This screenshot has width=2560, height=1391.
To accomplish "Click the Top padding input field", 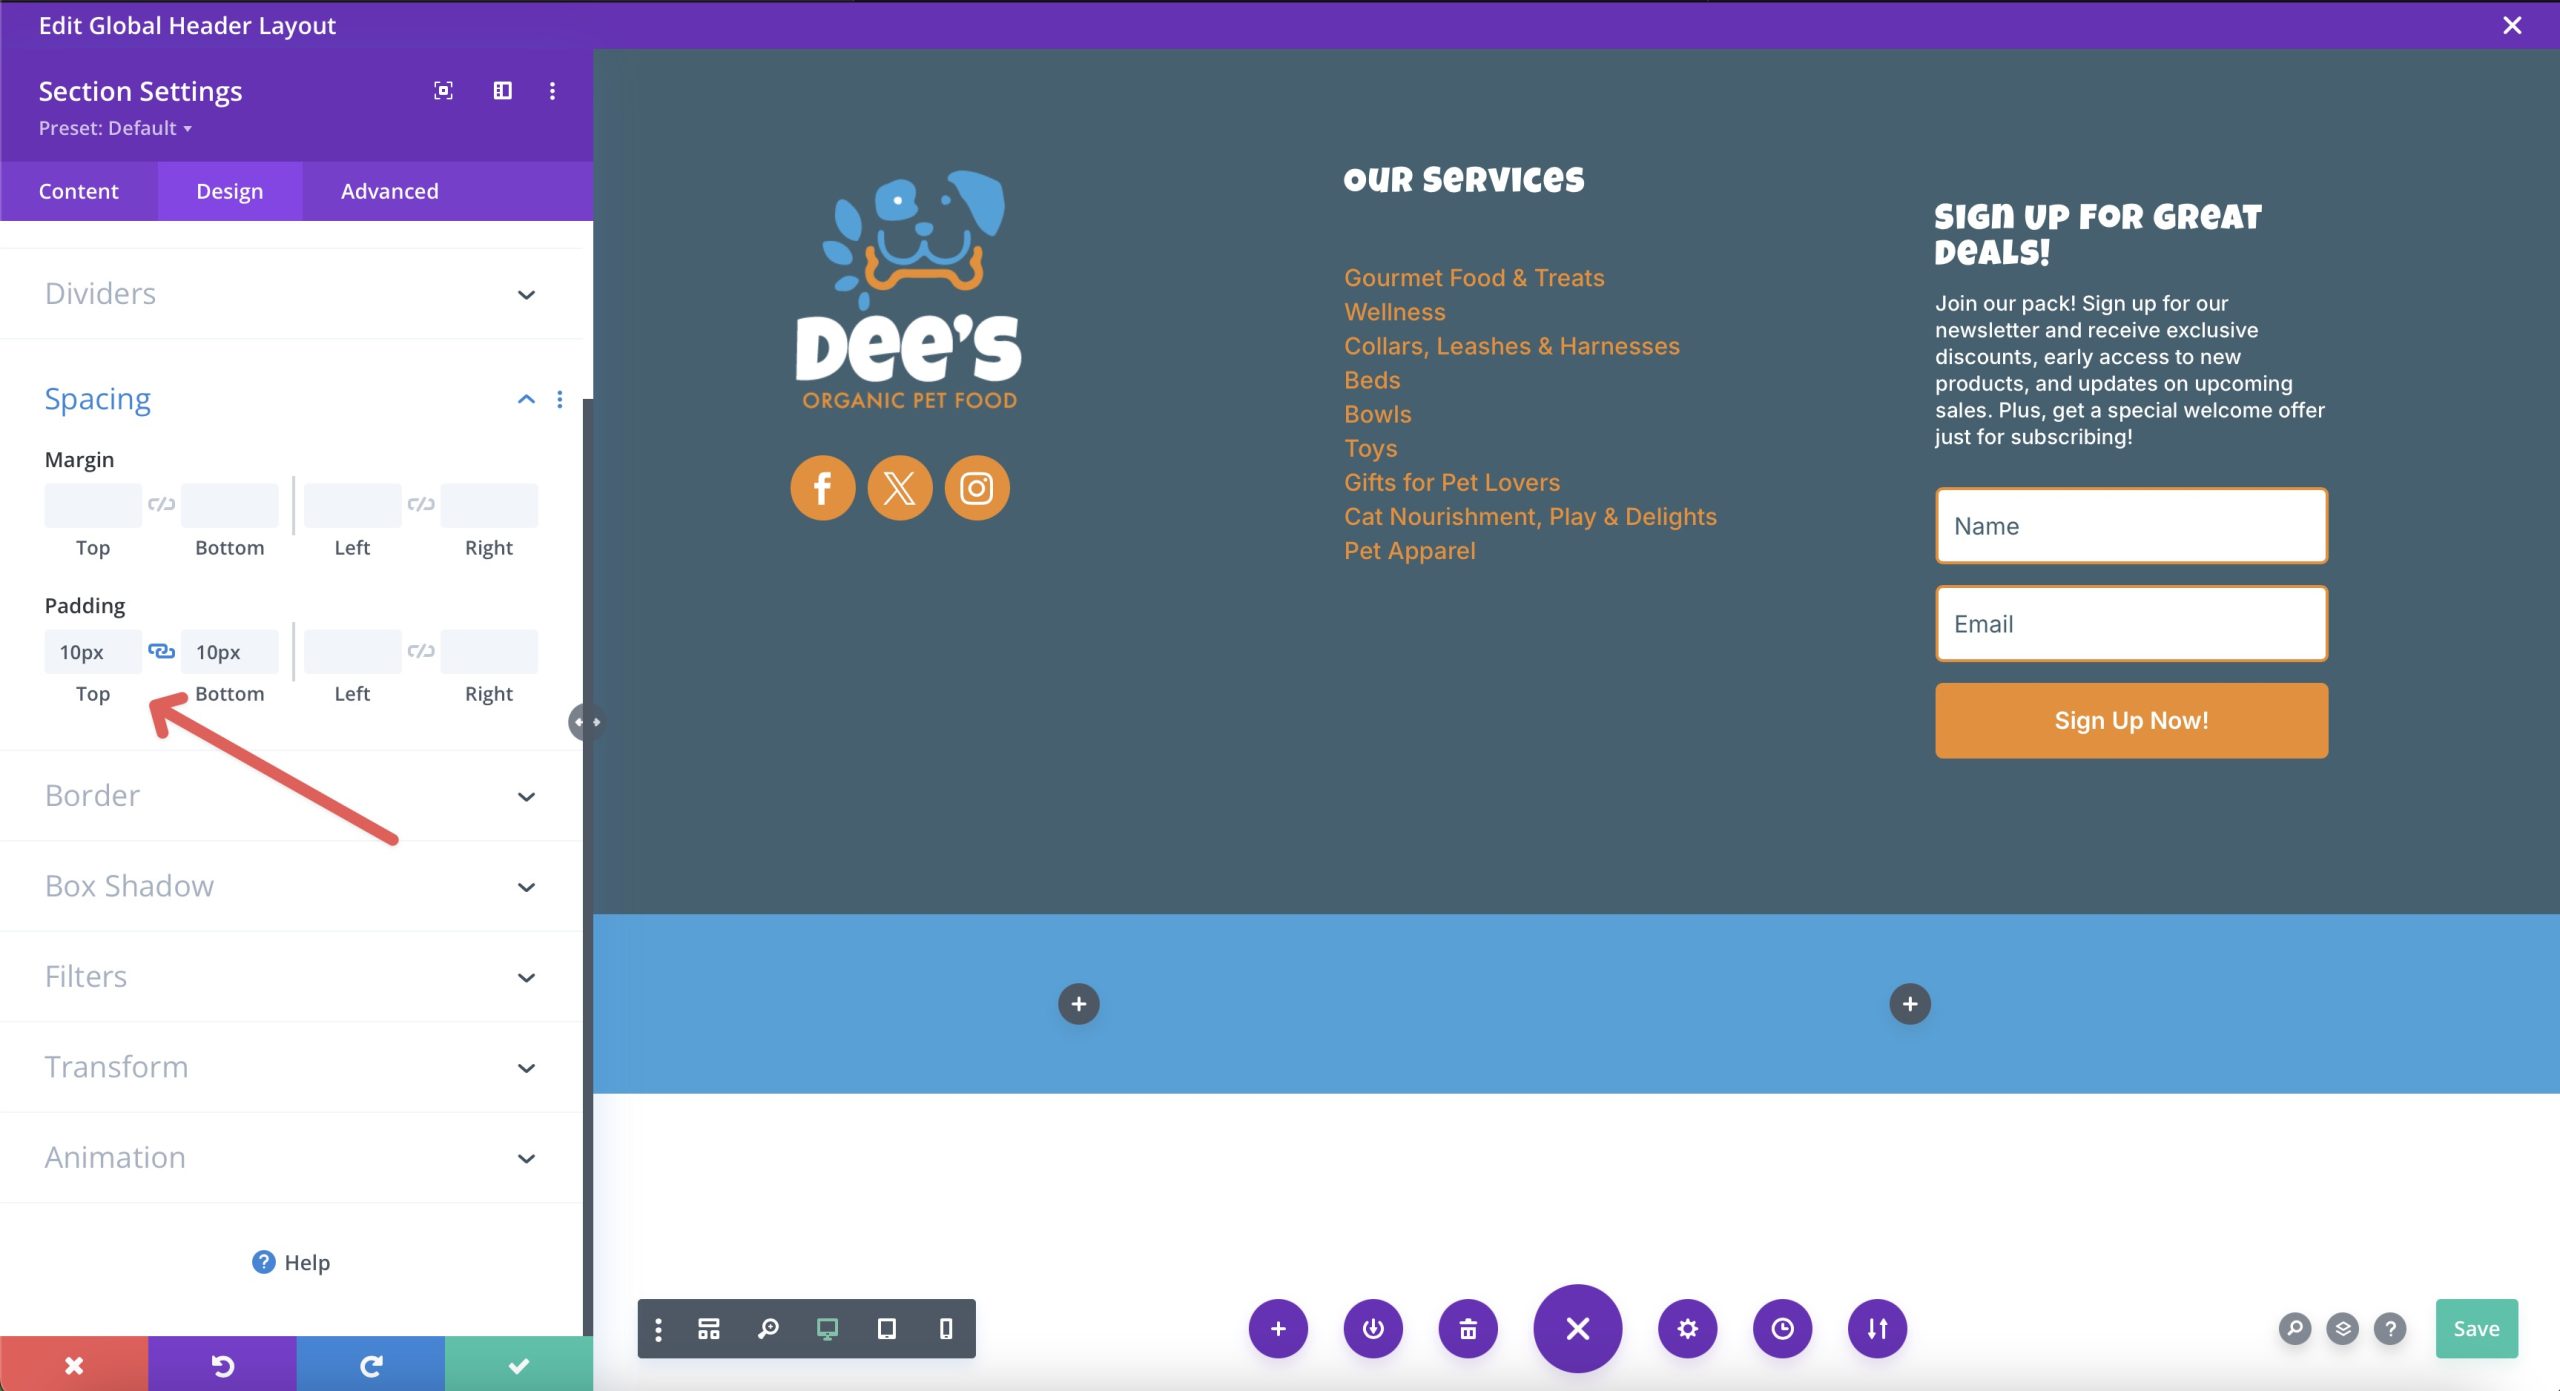I will tap(92, 649).
